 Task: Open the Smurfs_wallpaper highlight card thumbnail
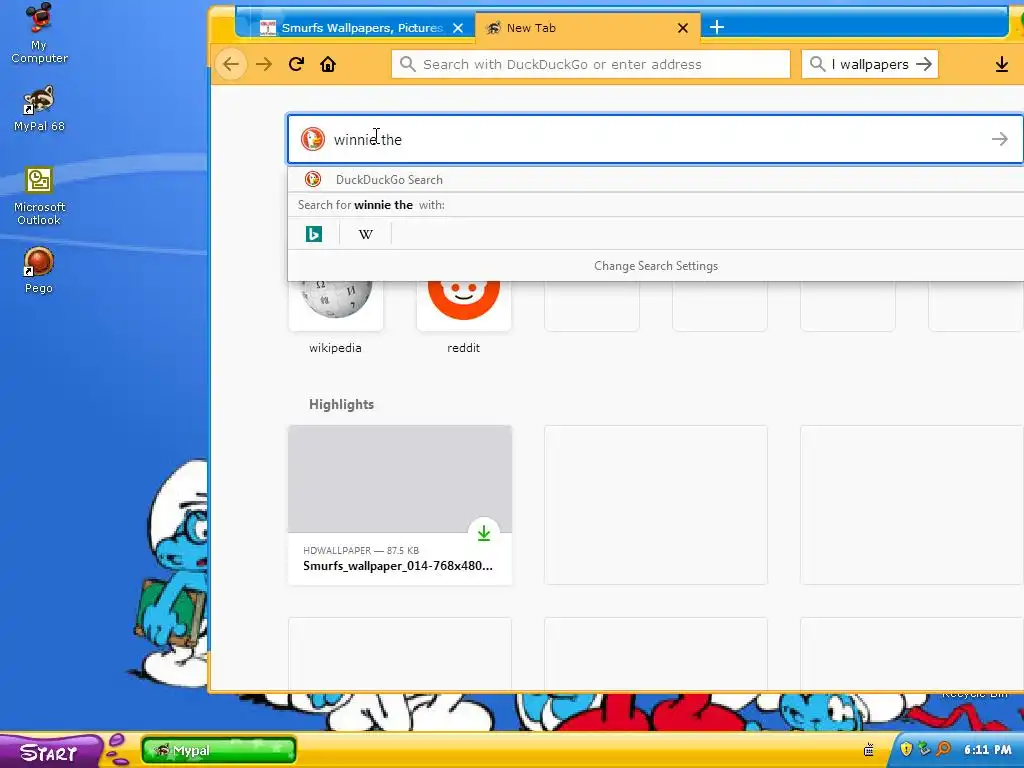coord(400,479)
